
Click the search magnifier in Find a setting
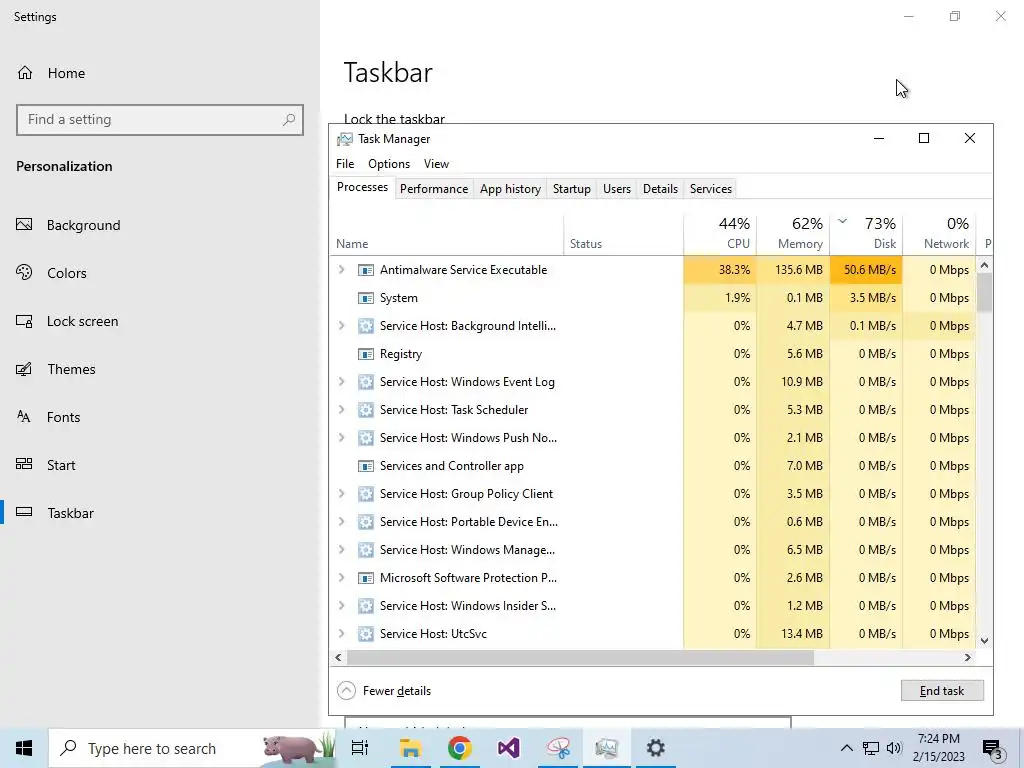tap(289, 120)
